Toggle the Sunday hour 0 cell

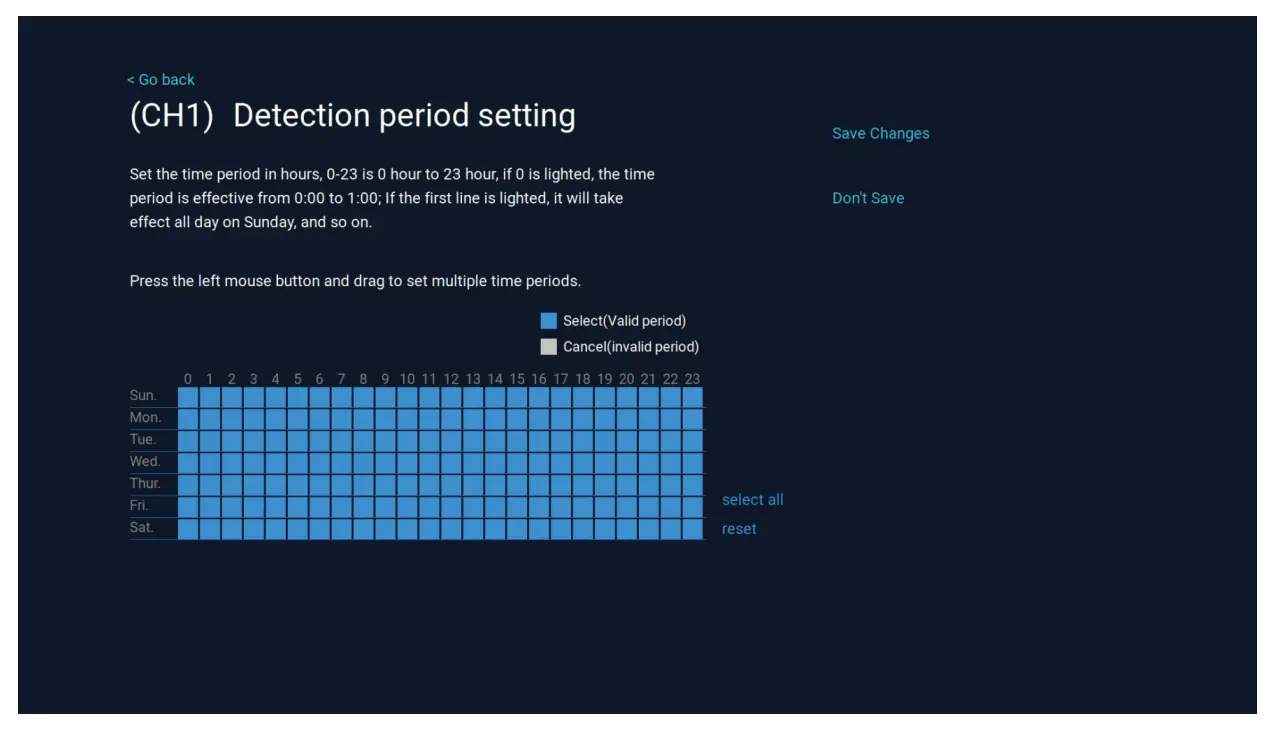click(x=188, y=396)
